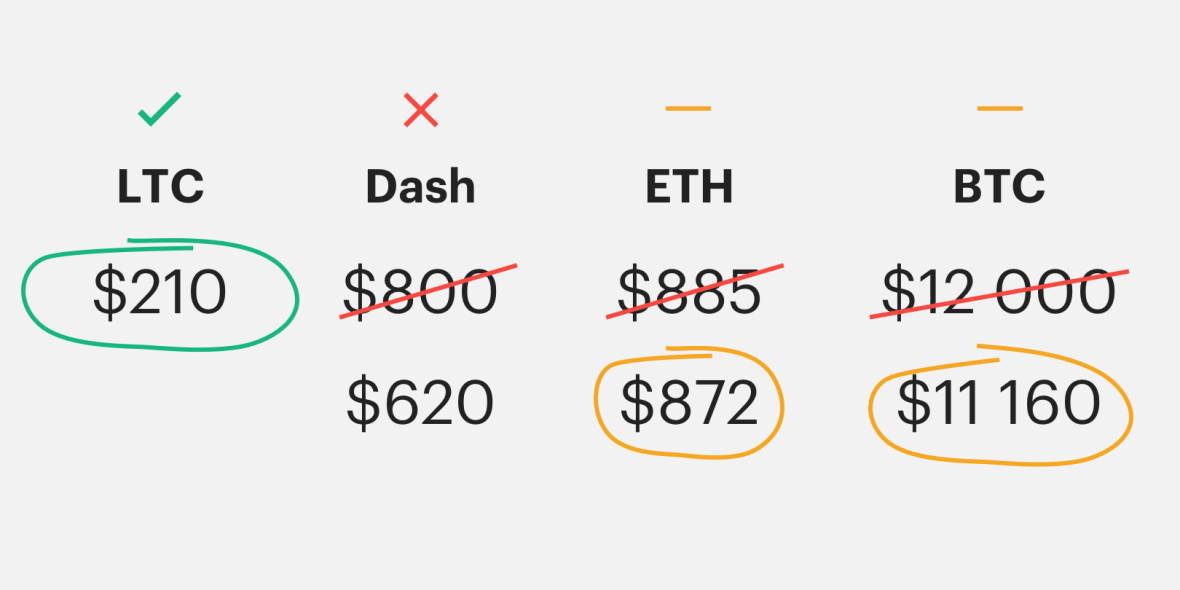Select the BTC heading
1180x590 pixels.
coord(999,187)
